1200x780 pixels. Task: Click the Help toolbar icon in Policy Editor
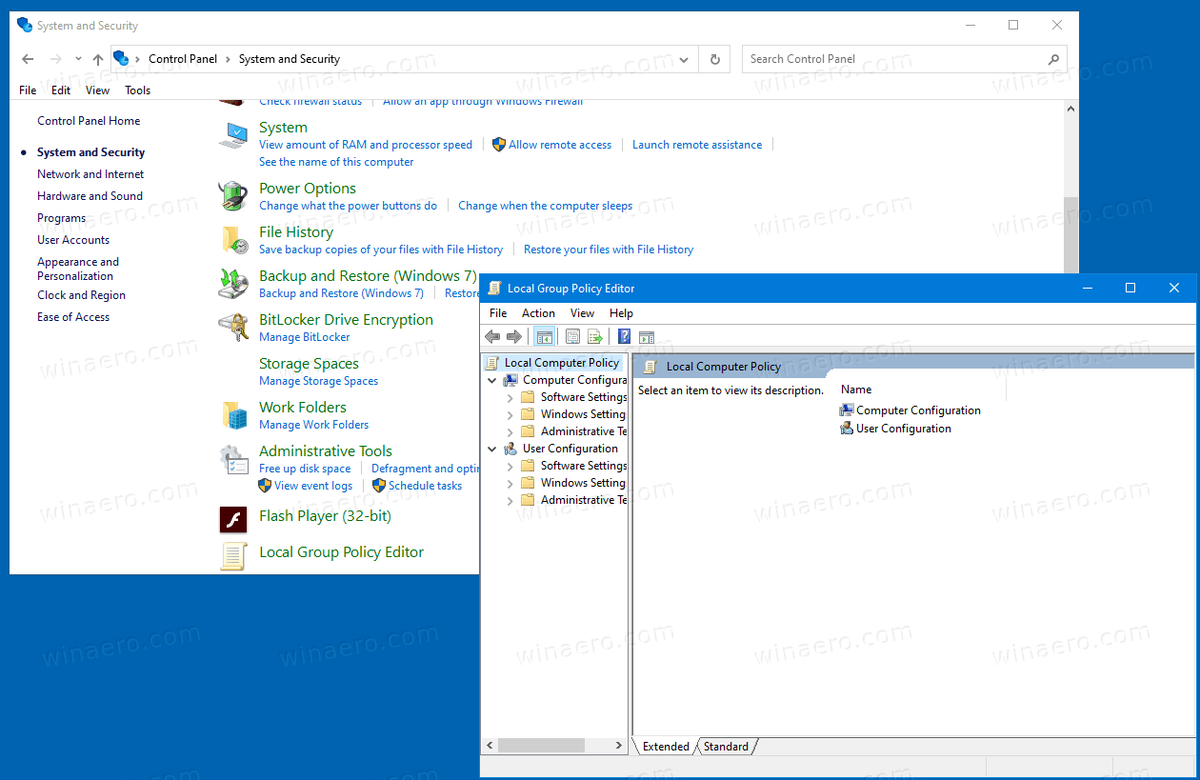pos(624,337)
